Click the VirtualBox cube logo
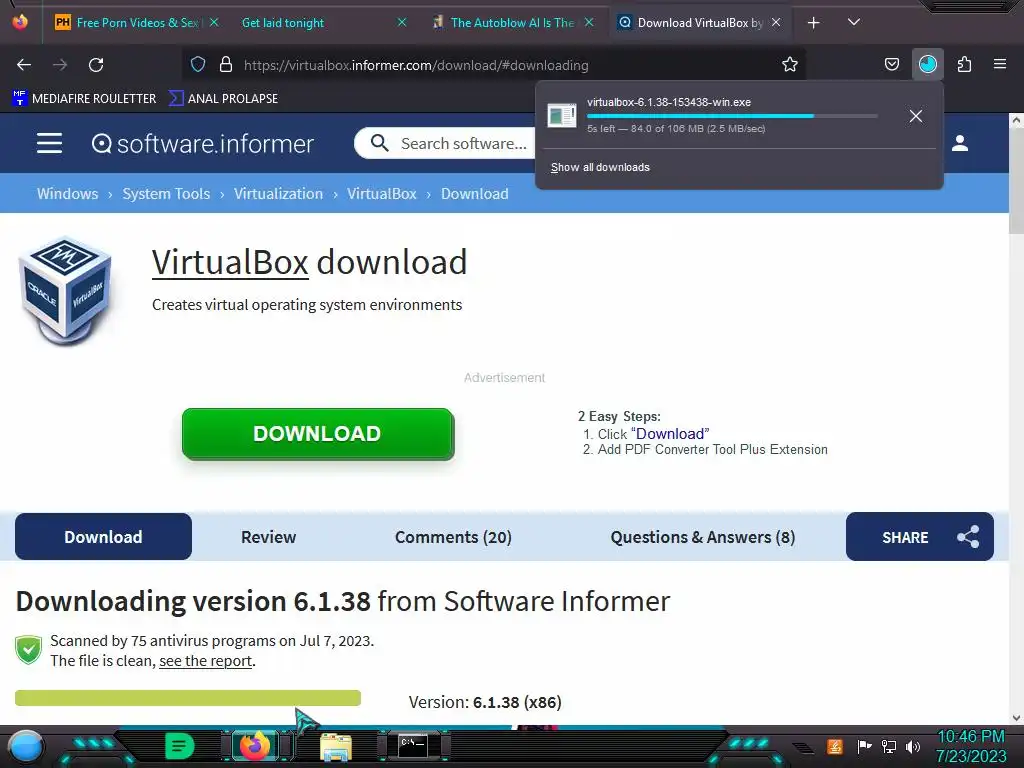This screenshot has height=768, width=1024. [x=65, y=291]
